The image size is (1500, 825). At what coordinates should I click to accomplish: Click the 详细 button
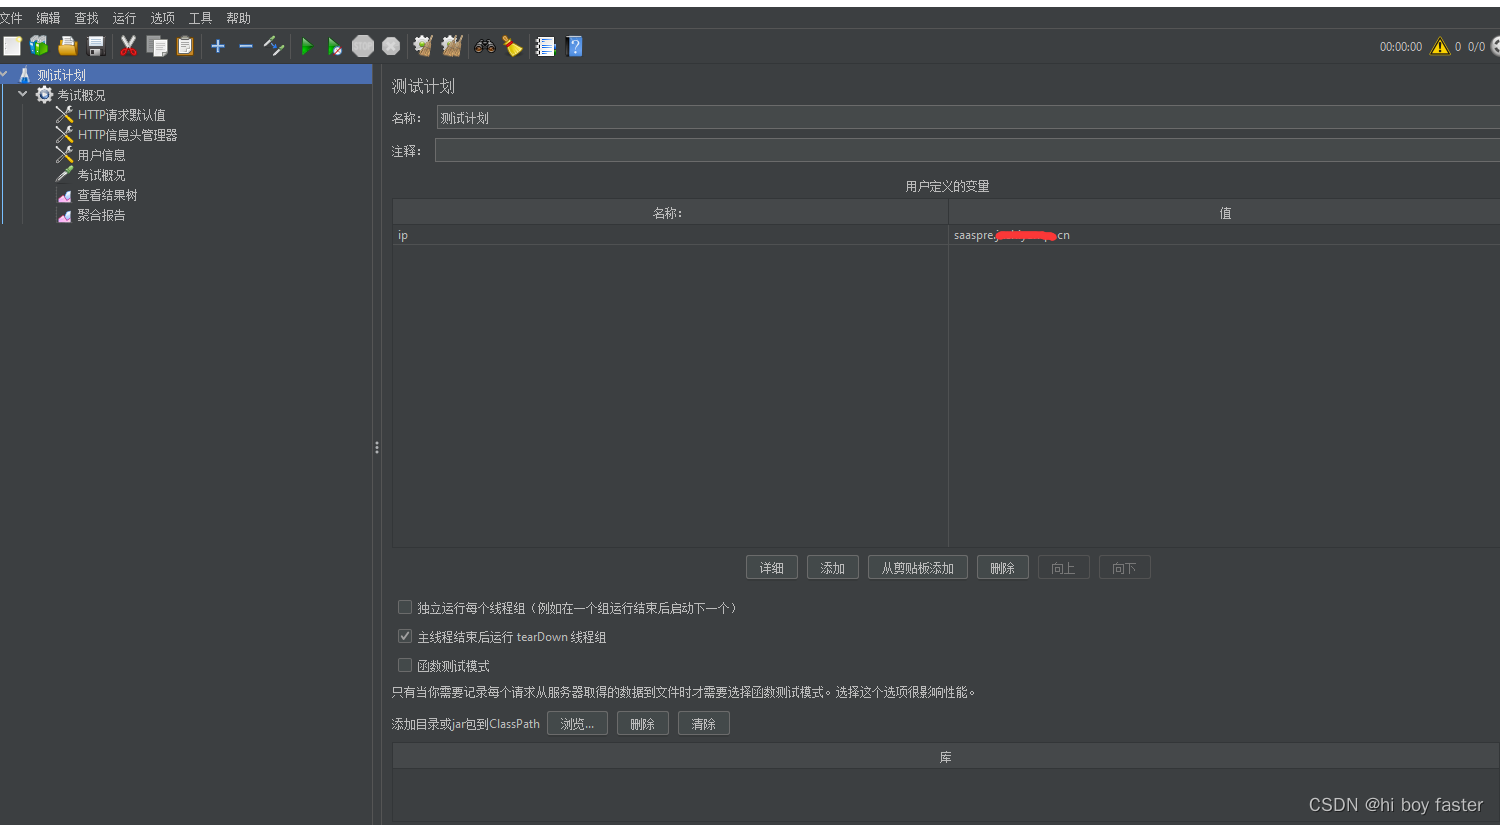point(772,568)
